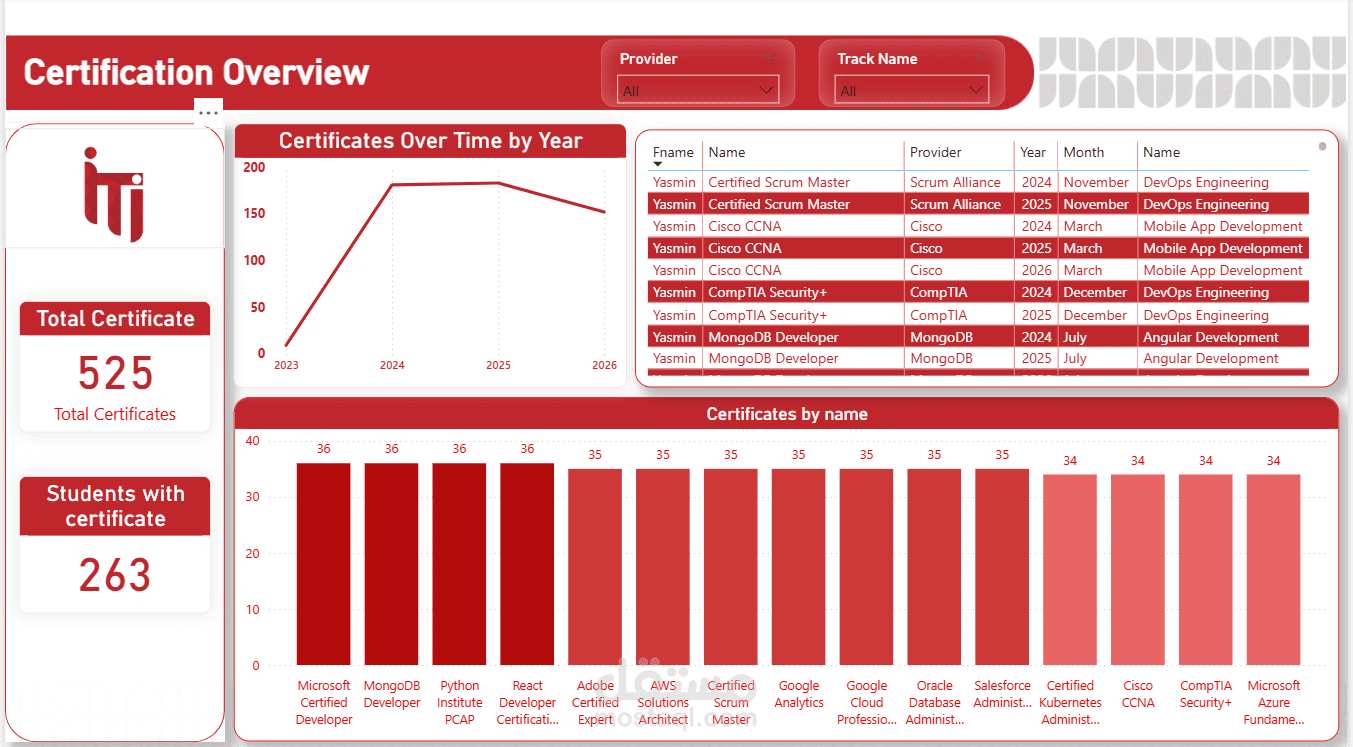
Task: Click the 34 label above Cisco CCNA bar
Action: (x=1138, y=461)
